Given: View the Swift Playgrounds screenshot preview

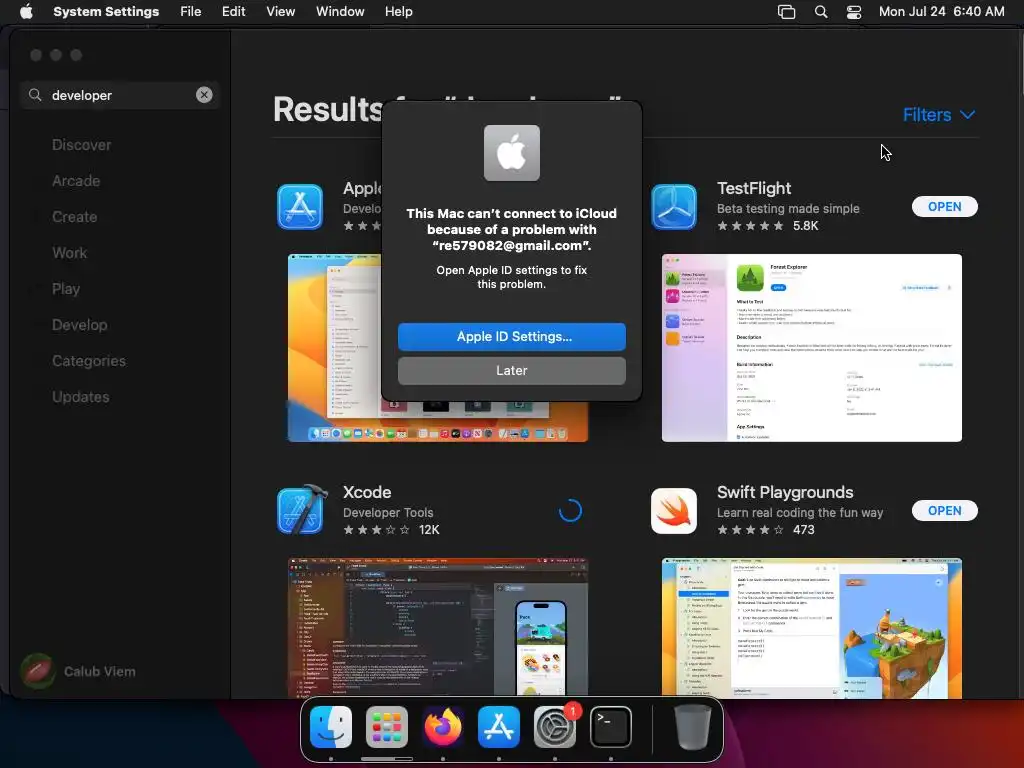Looking at the screenshot, I should tap(811, 628).
